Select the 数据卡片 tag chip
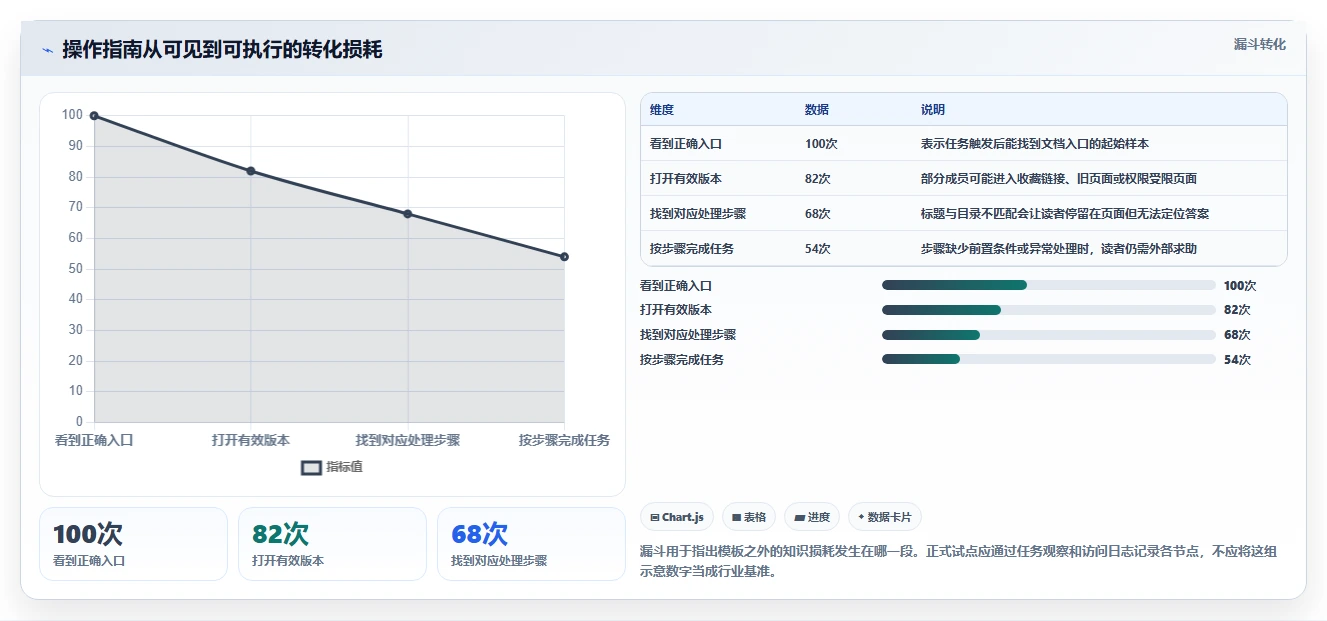 [x=885, y=517]
